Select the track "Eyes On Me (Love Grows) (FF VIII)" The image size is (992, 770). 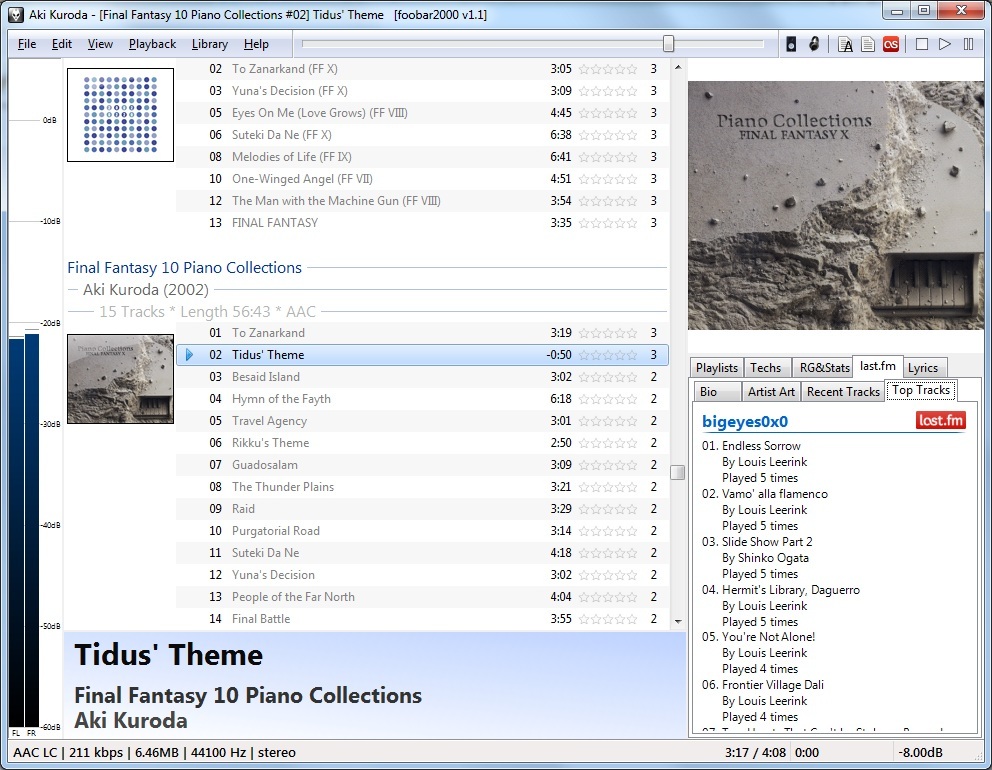423,113
